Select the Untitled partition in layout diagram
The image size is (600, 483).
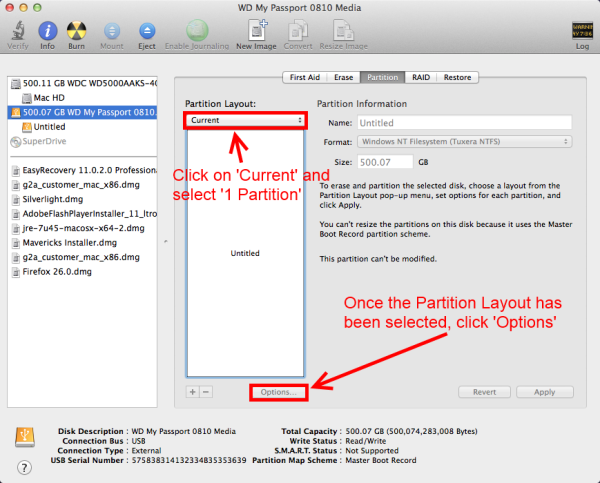245,253
